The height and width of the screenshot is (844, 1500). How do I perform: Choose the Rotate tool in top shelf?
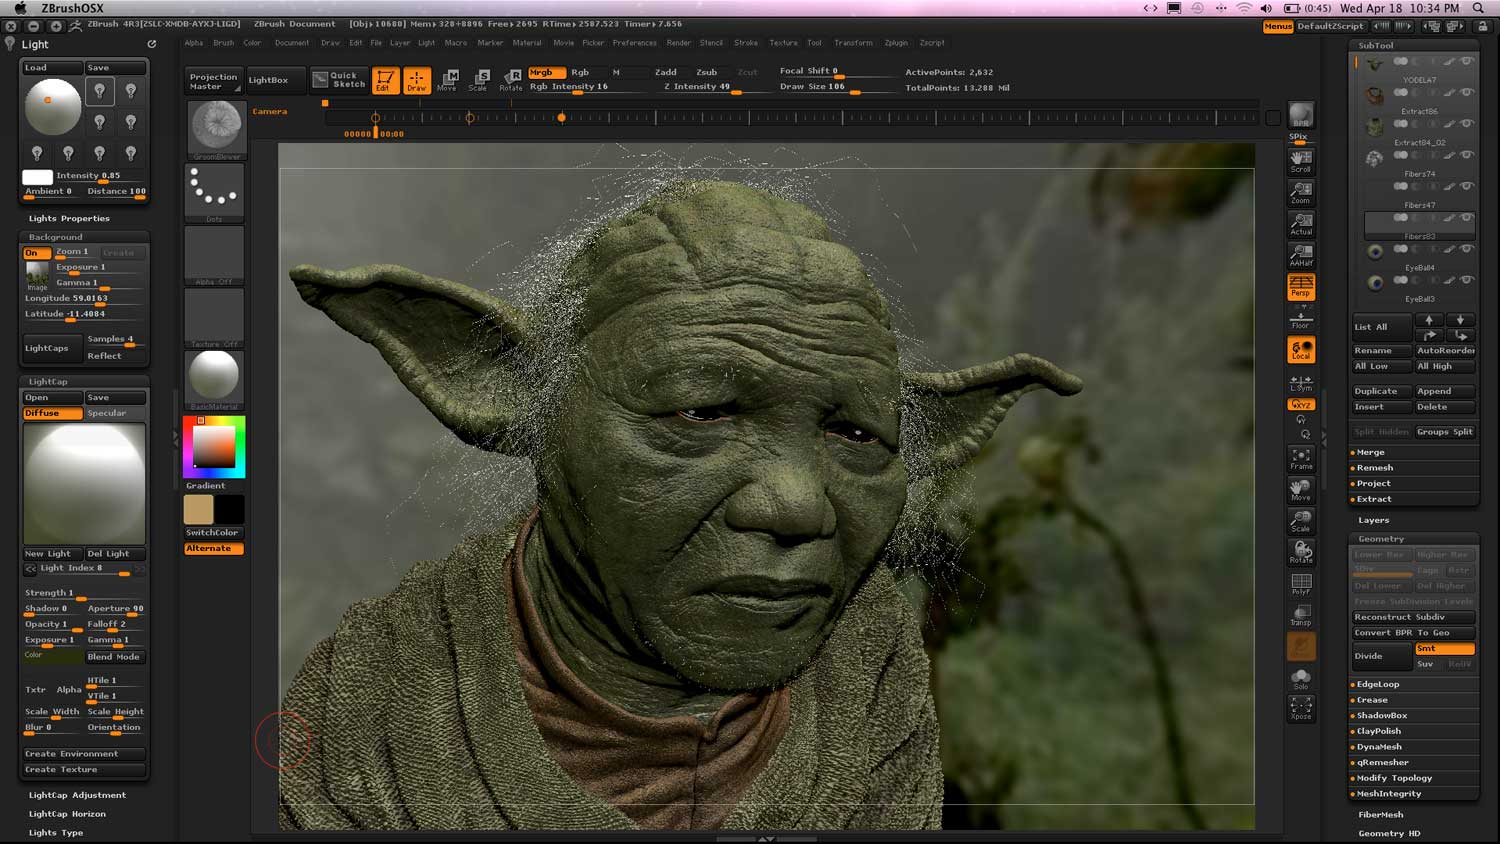click(511, 80)
